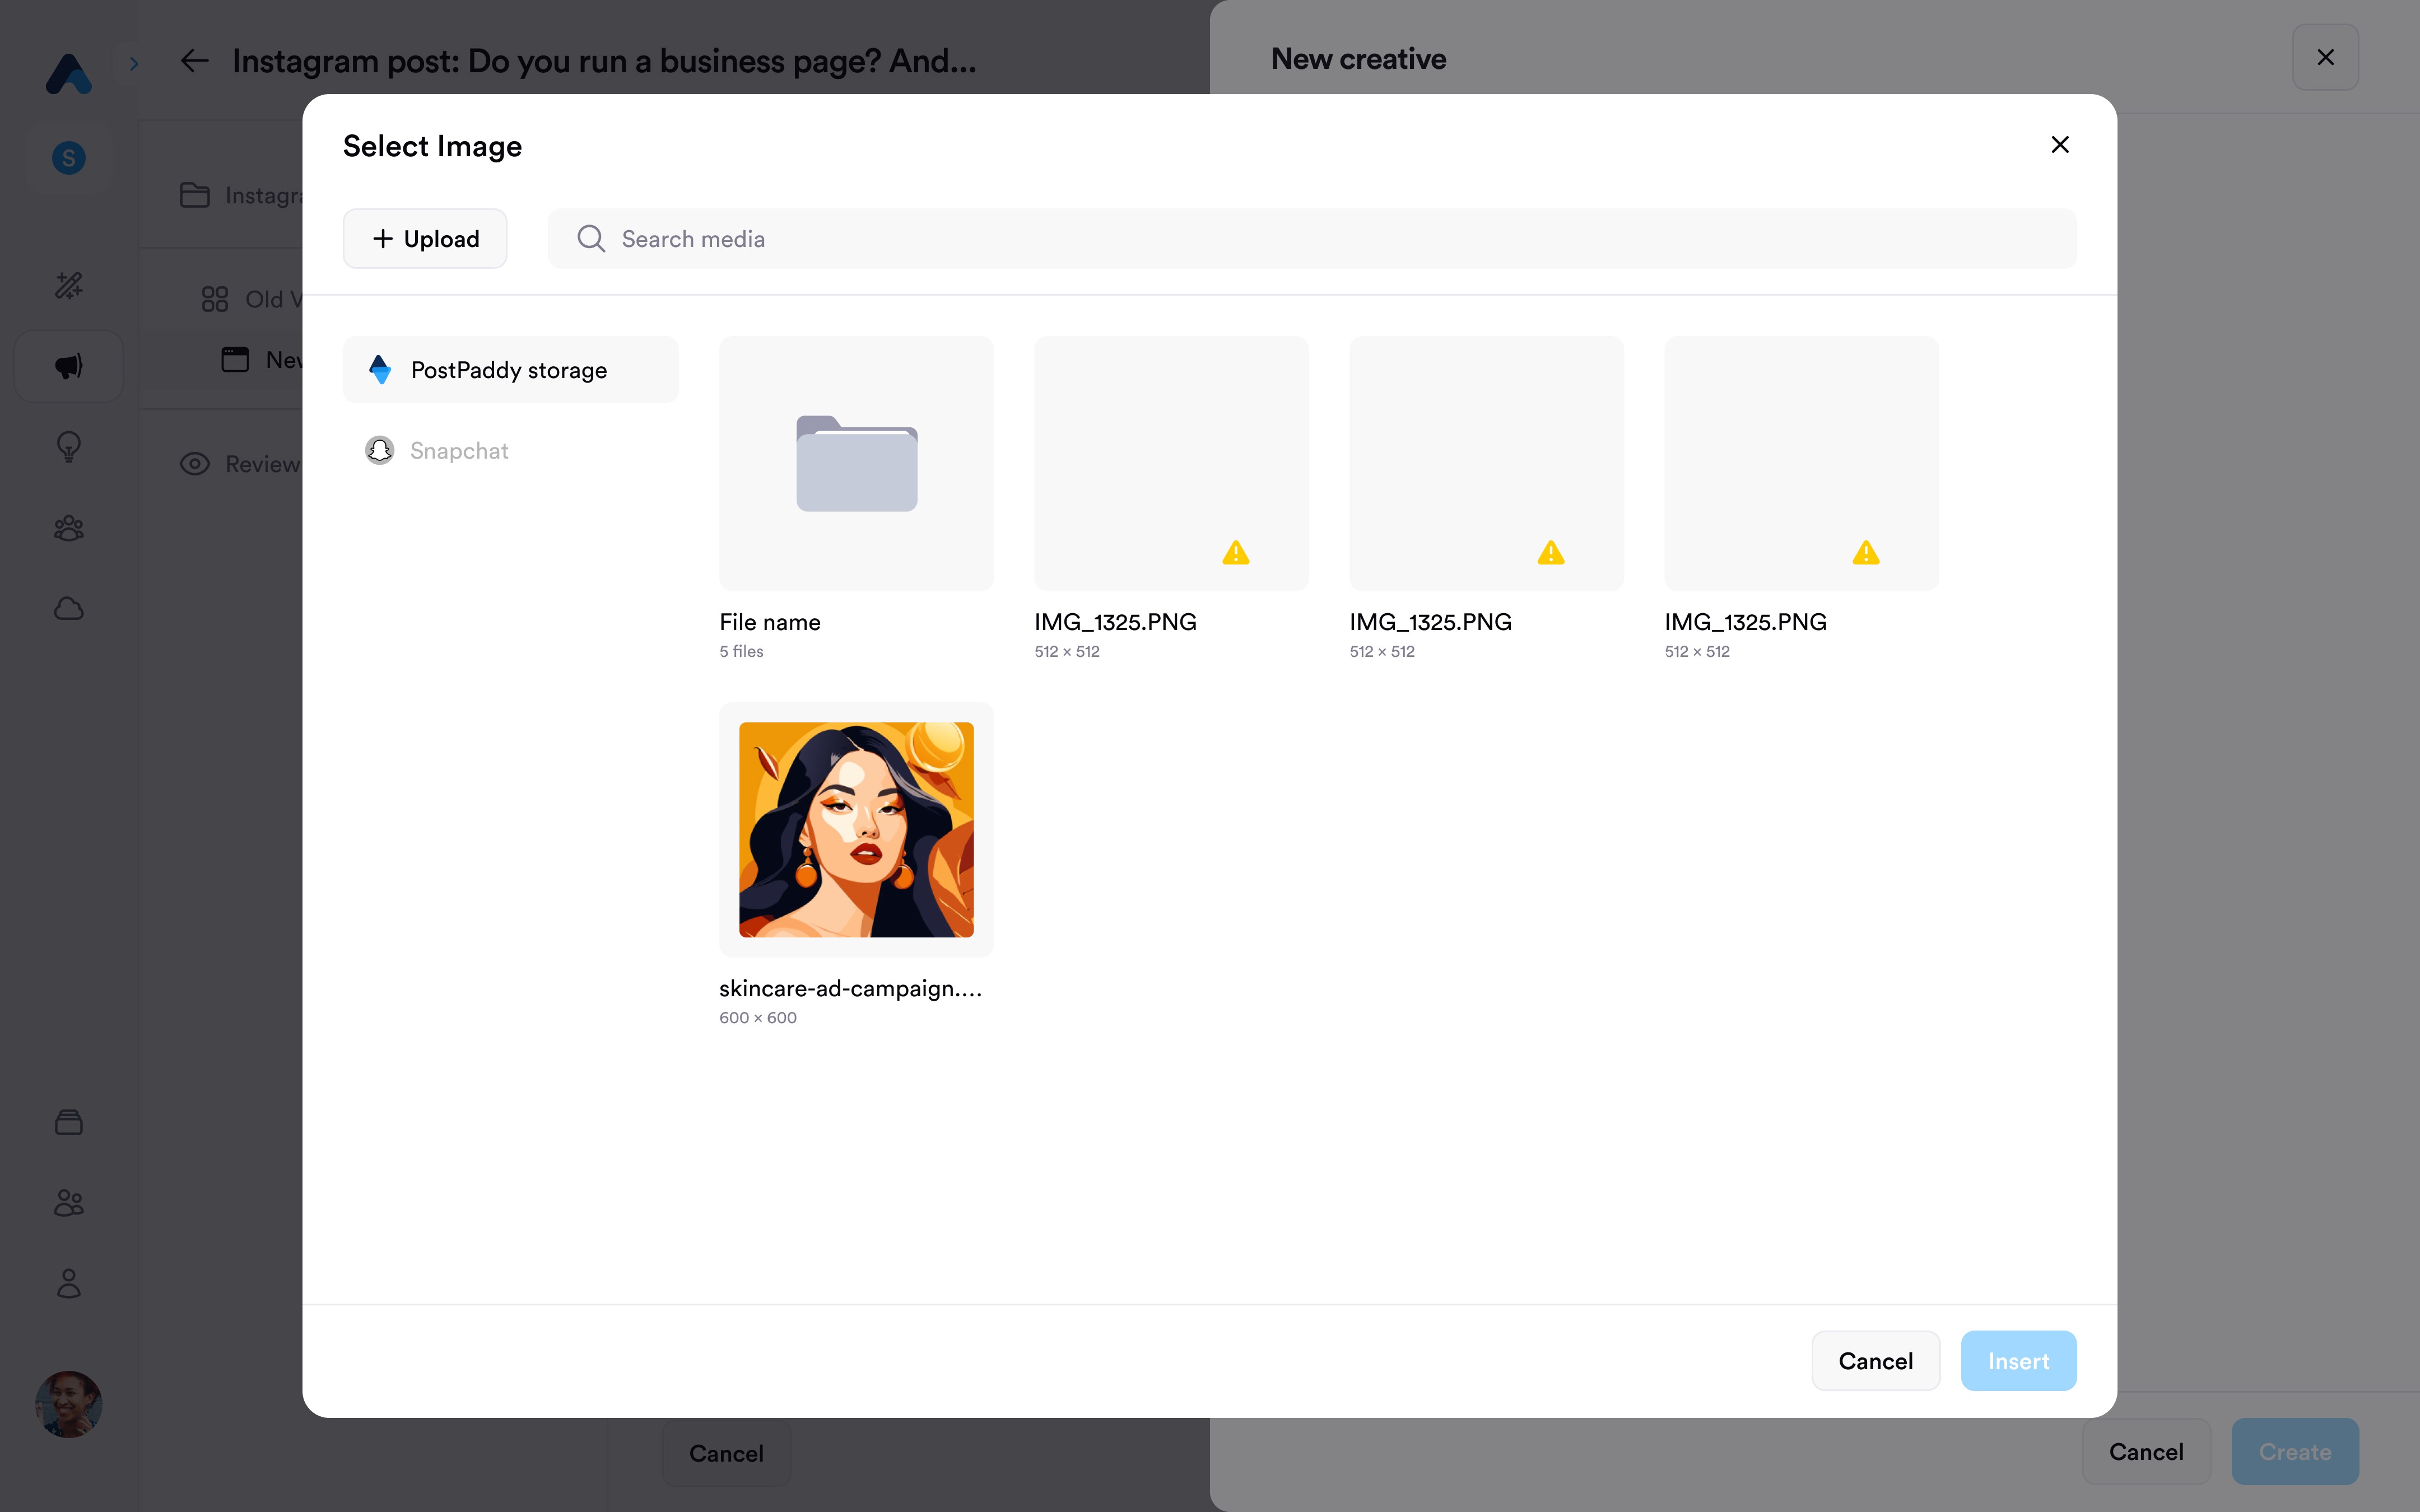Click the lightbulb ideas sidebar icon
Screen dimensions: 2420x1512
pos(68,447)
